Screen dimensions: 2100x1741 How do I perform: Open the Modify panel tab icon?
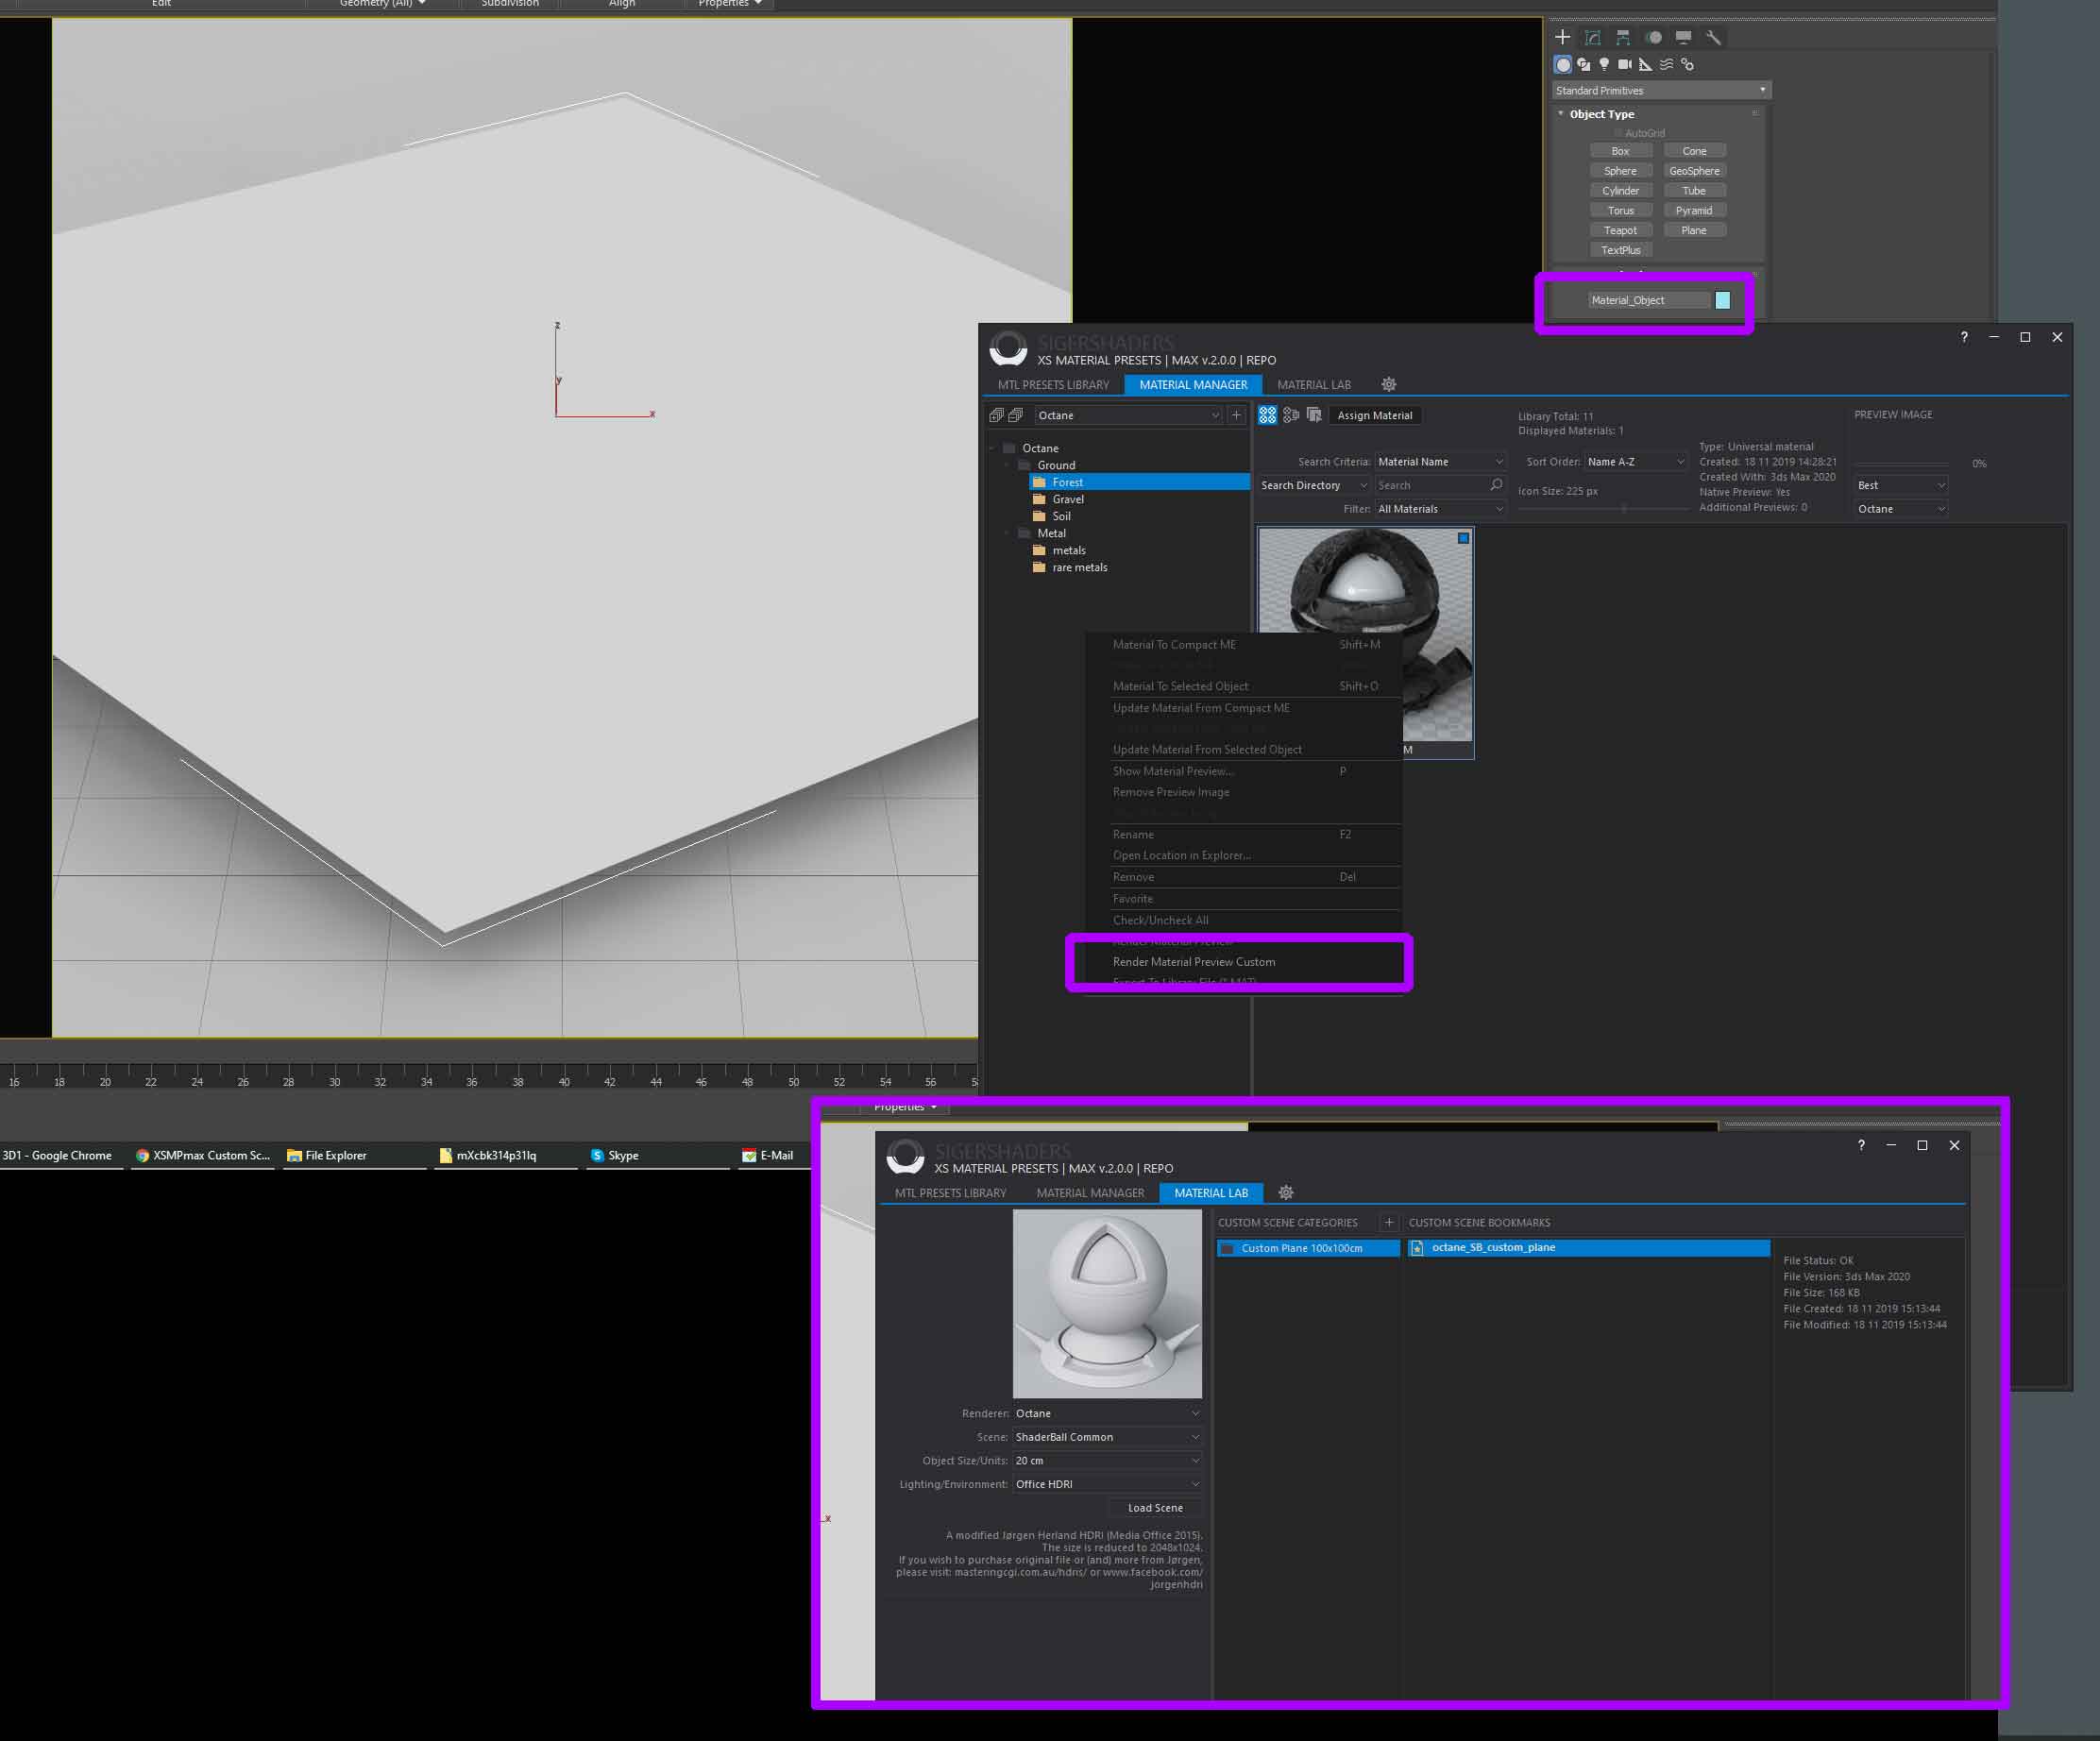1593,38
